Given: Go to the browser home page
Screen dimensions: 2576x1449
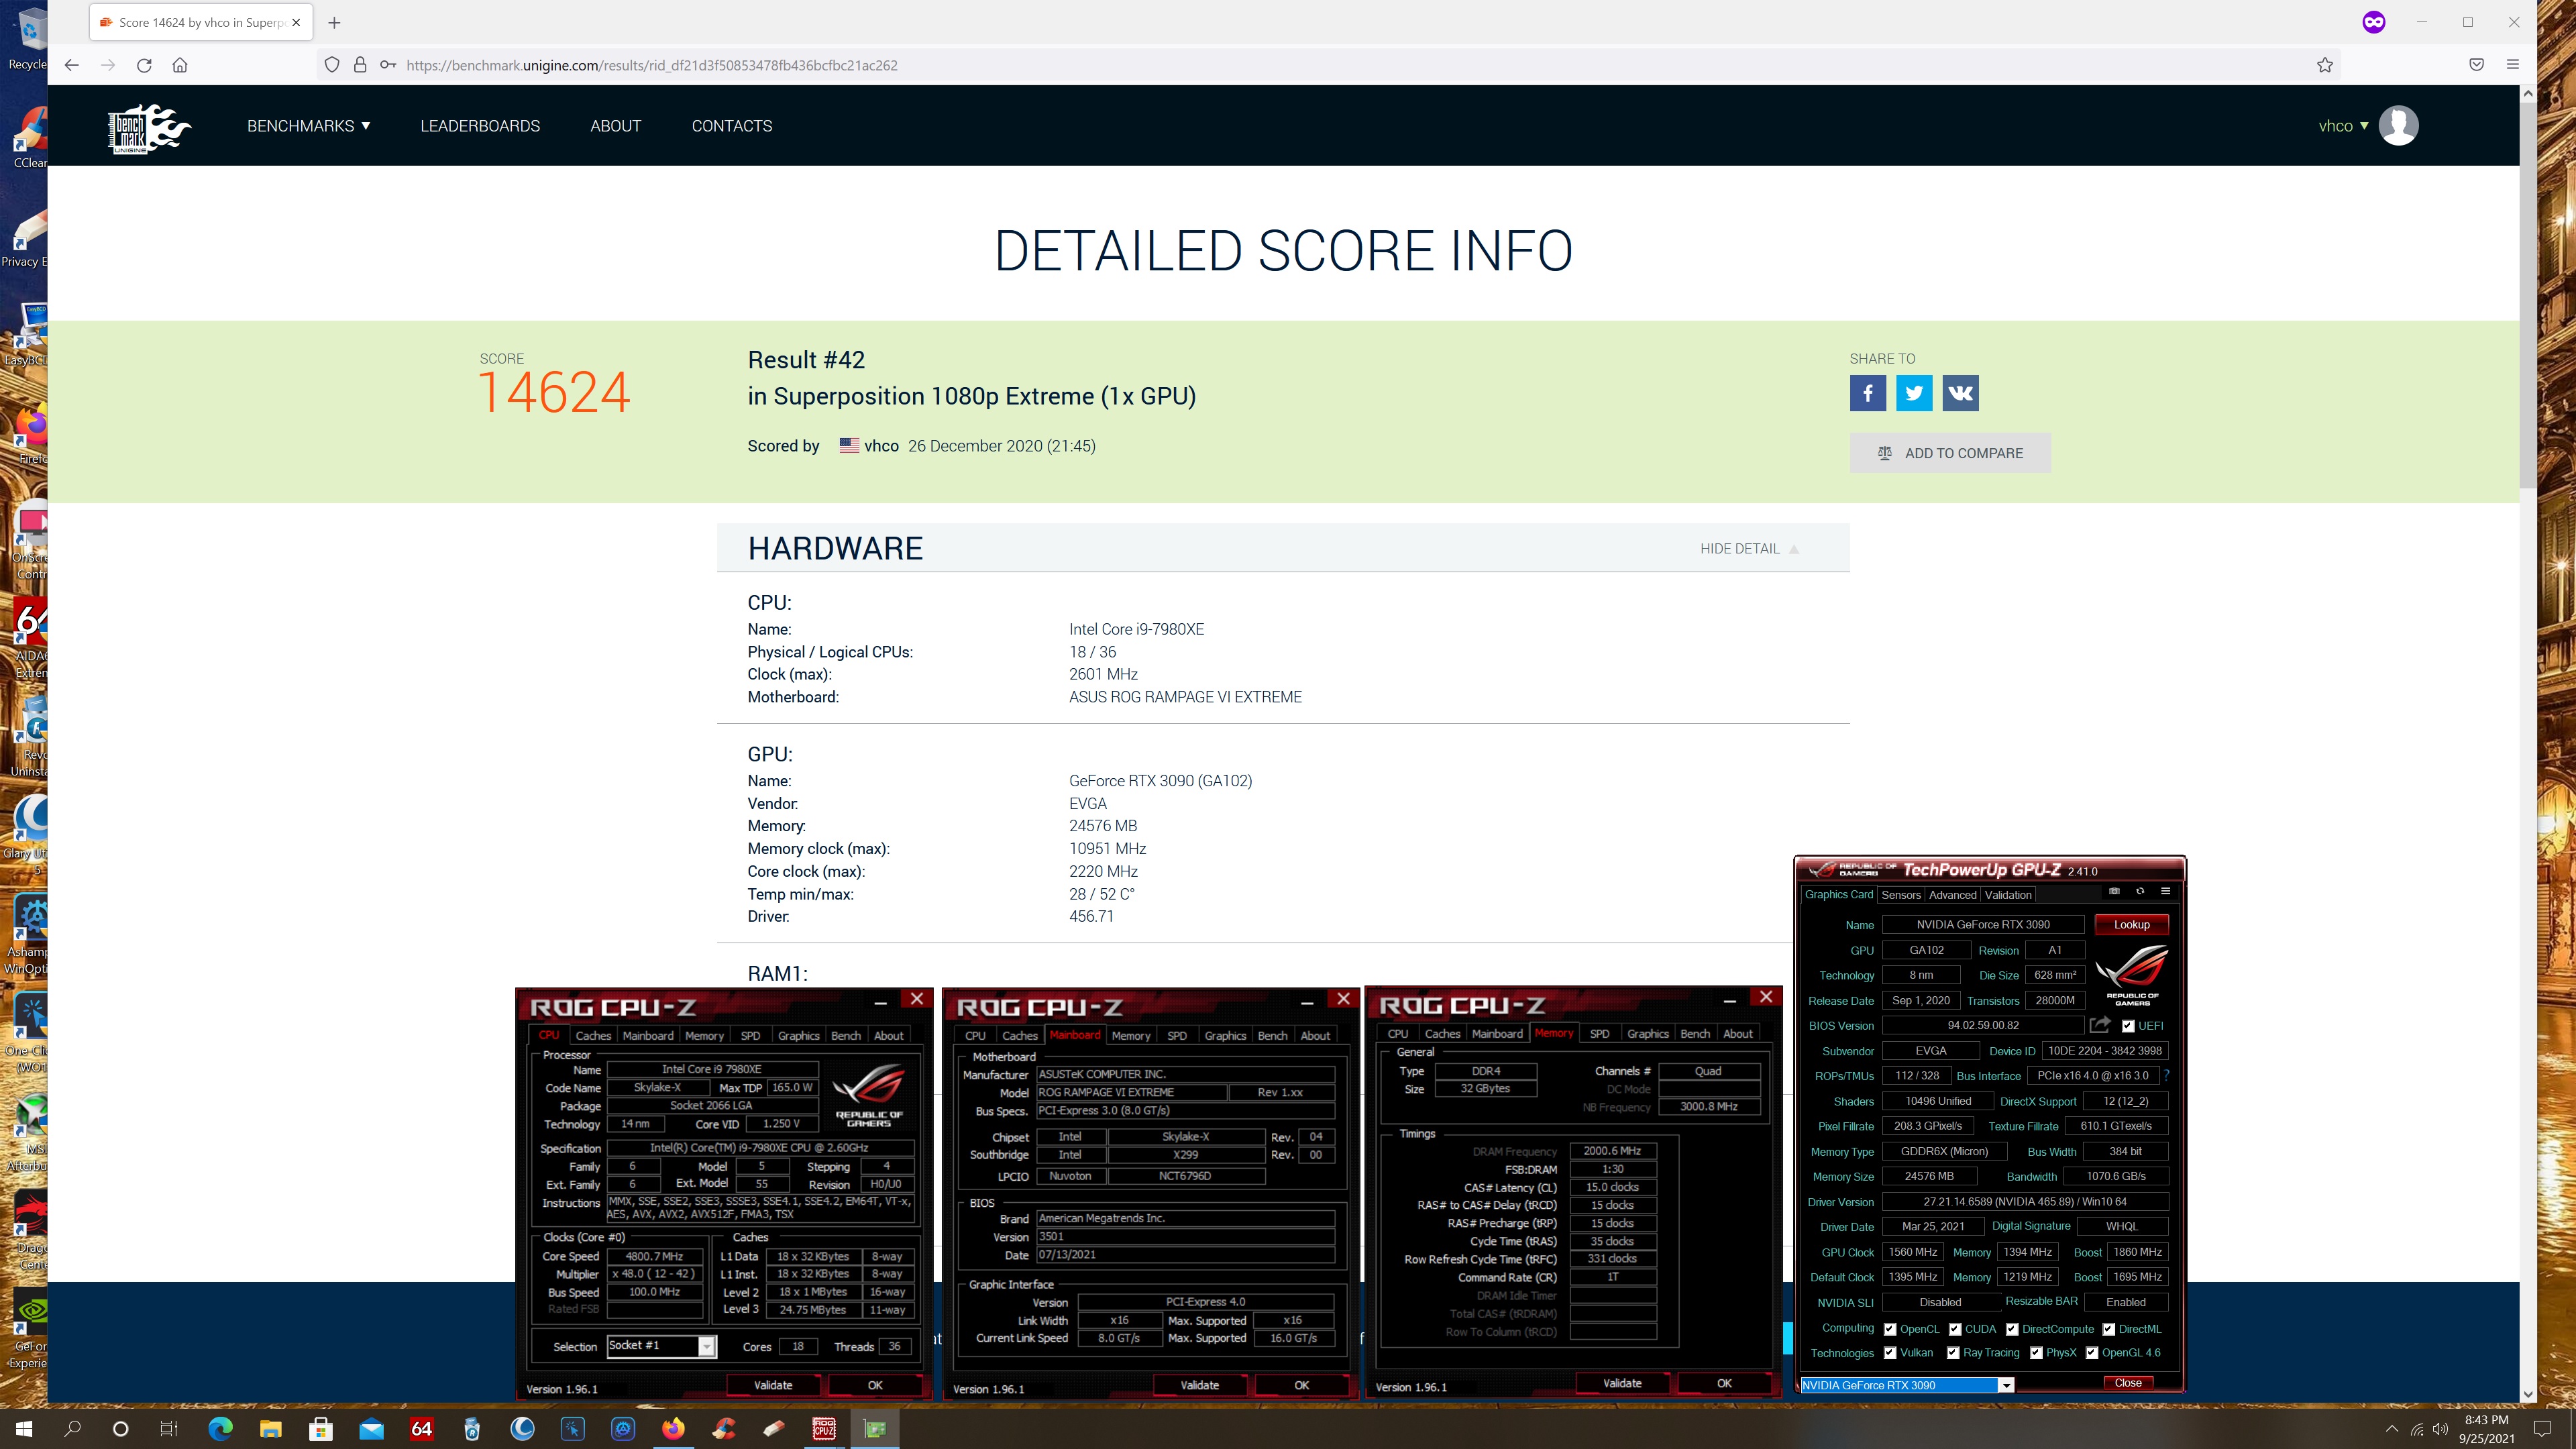Looking at the screenshot, I should tap(180, 65).
